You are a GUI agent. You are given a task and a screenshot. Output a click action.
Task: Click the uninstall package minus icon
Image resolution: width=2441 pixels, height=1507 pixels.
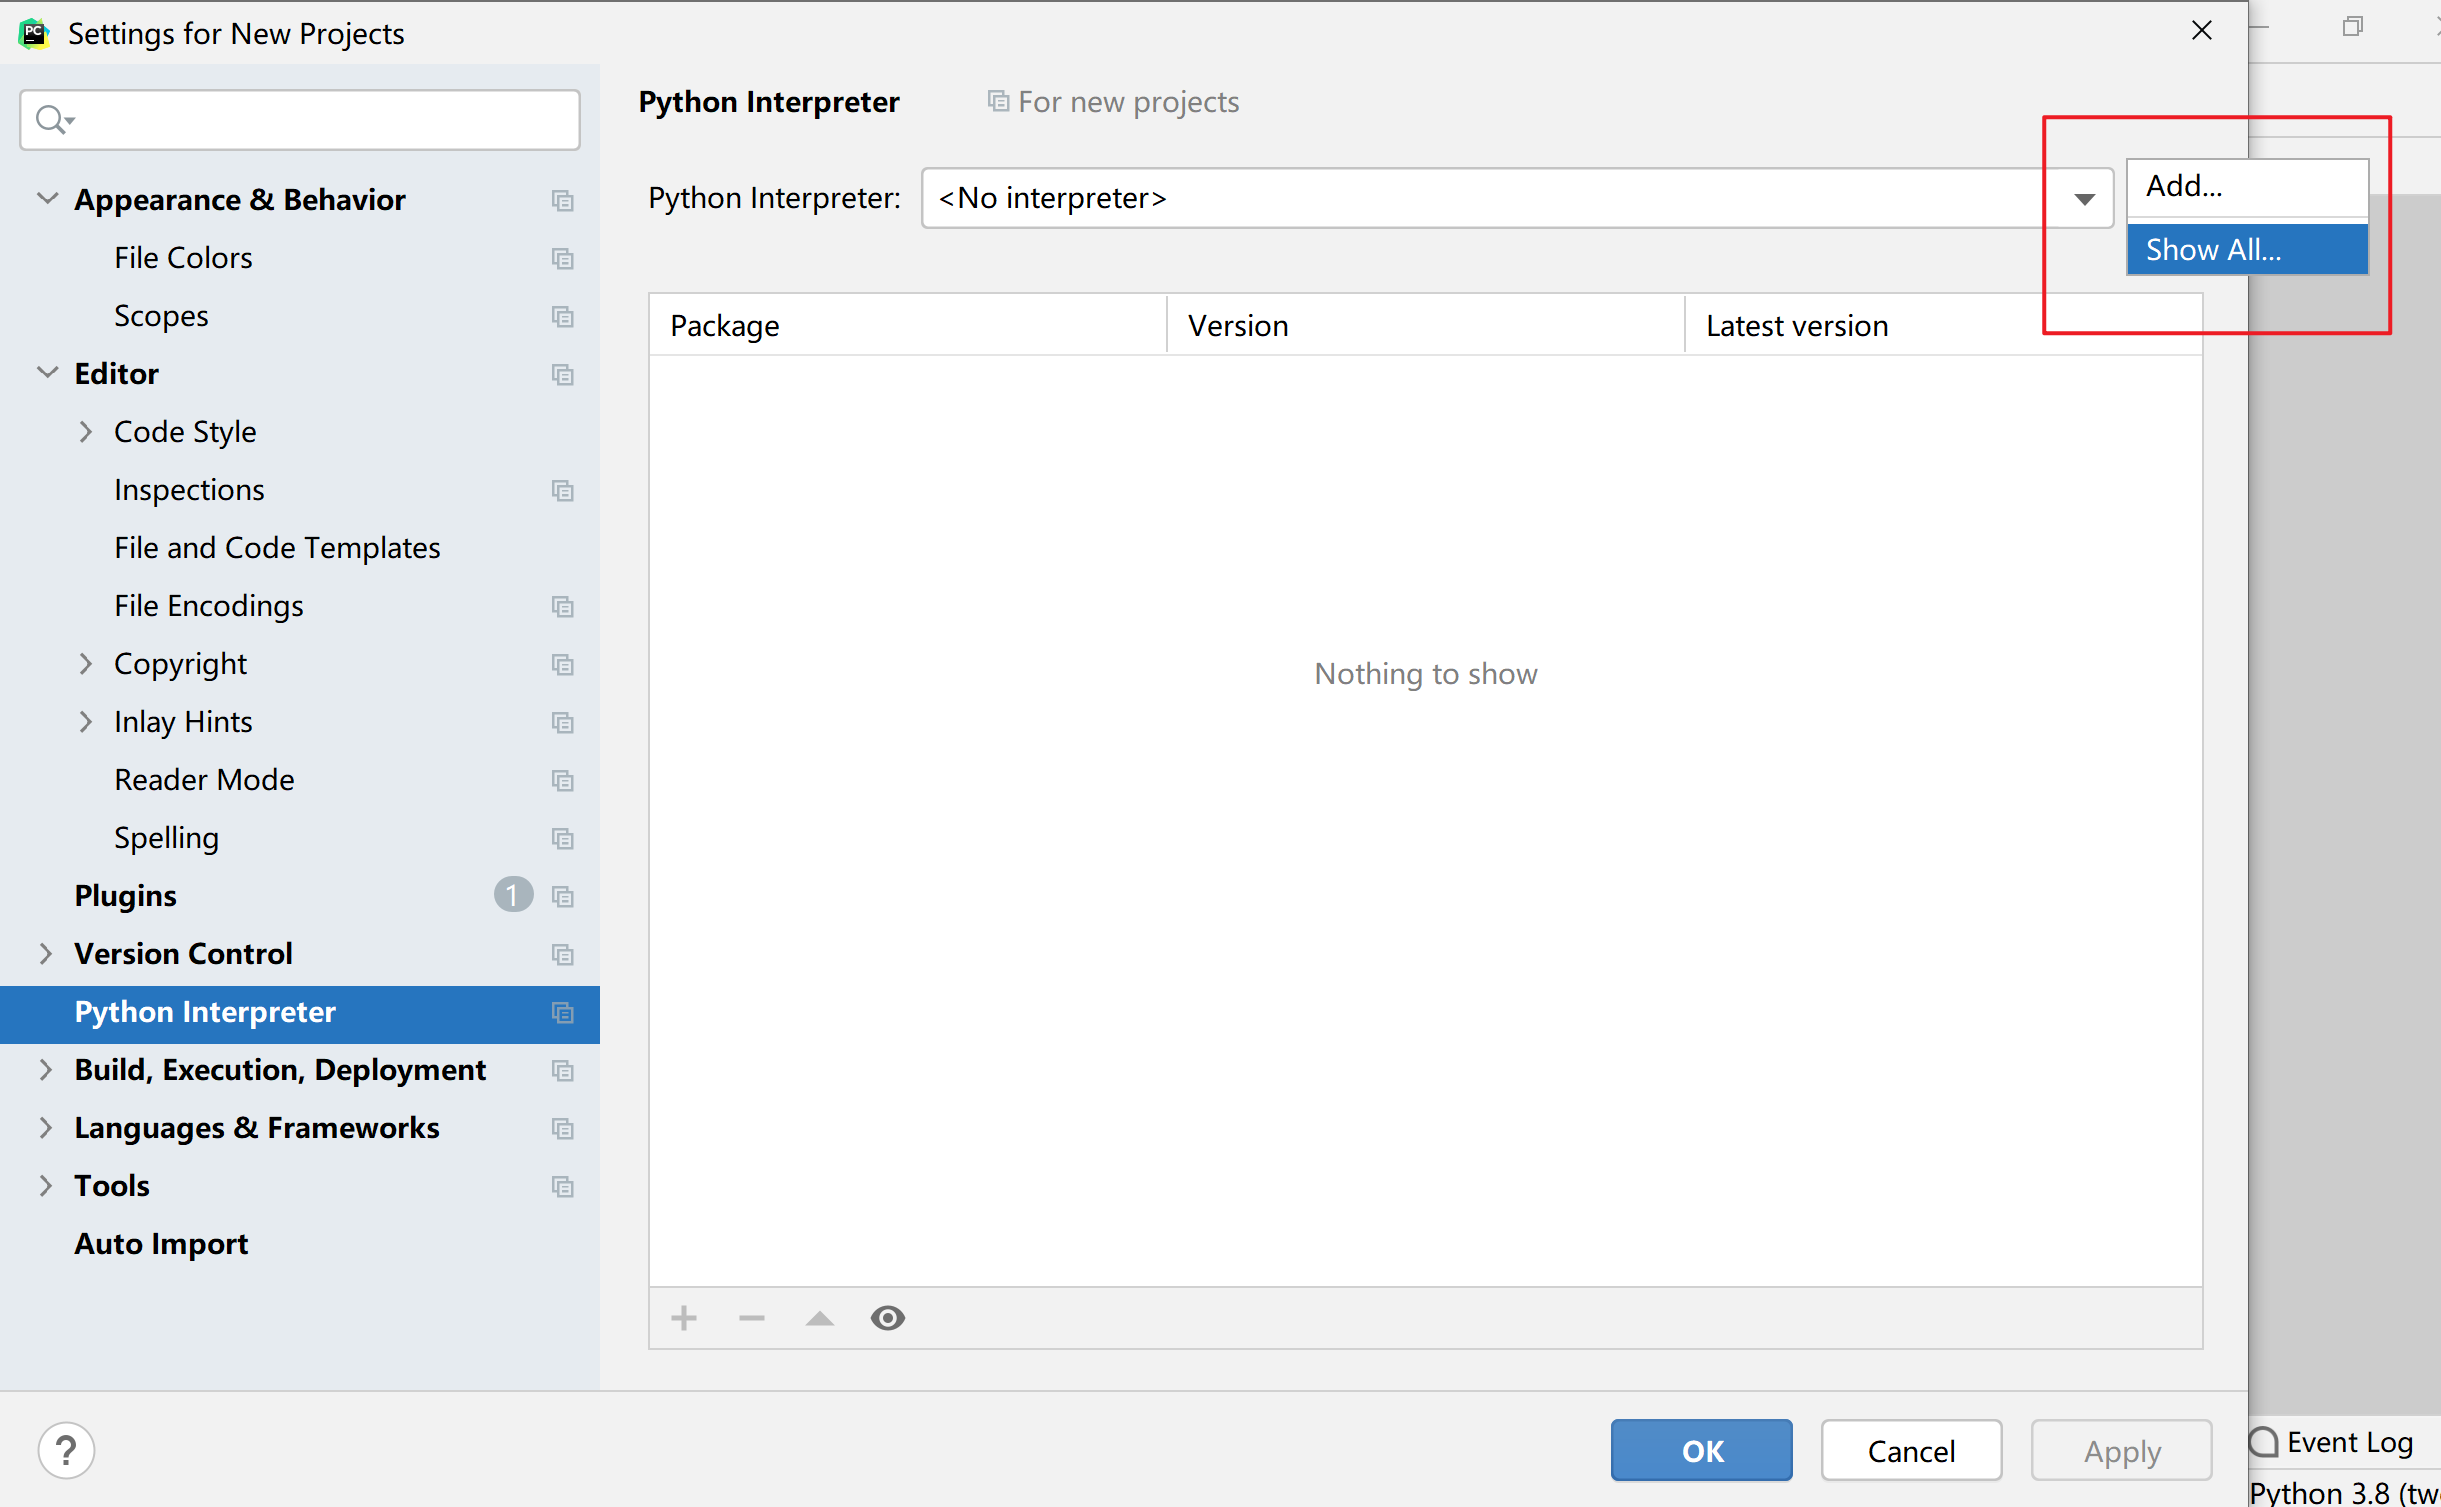(x=752, y=1318)
